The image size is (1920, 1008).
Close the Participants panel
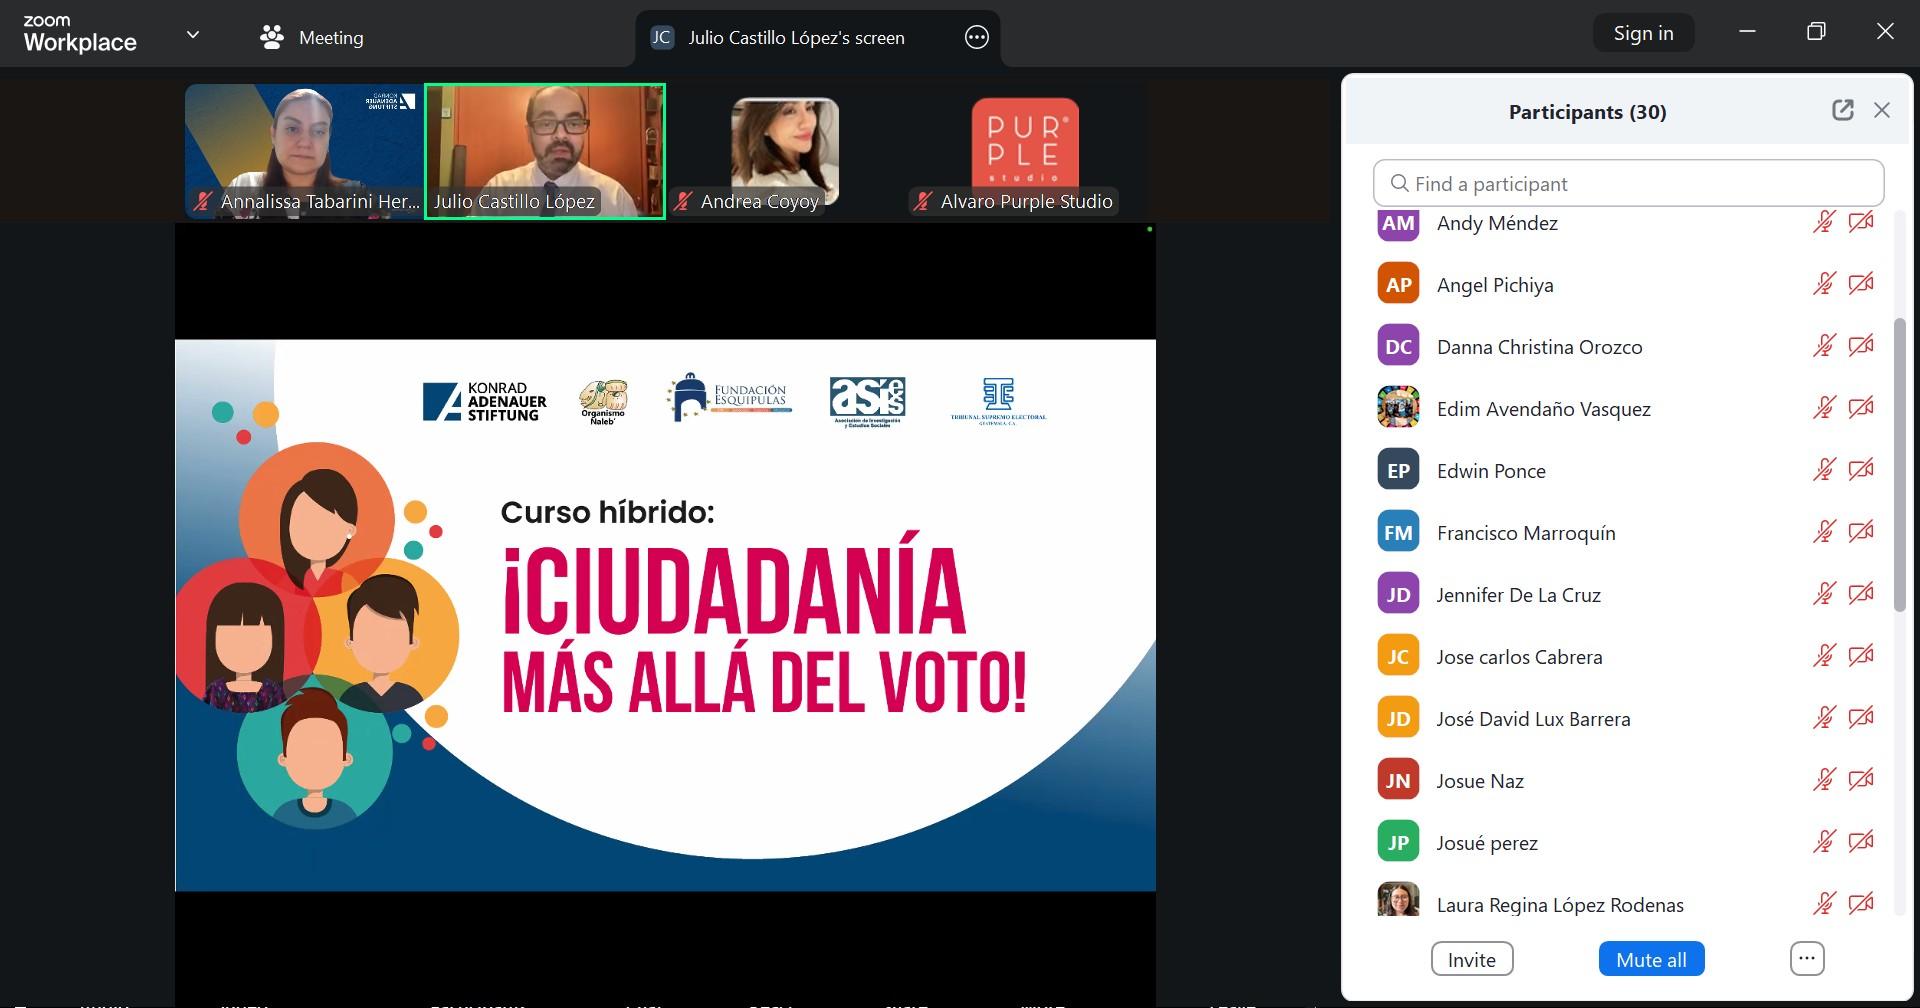[x=1882, y=111]
